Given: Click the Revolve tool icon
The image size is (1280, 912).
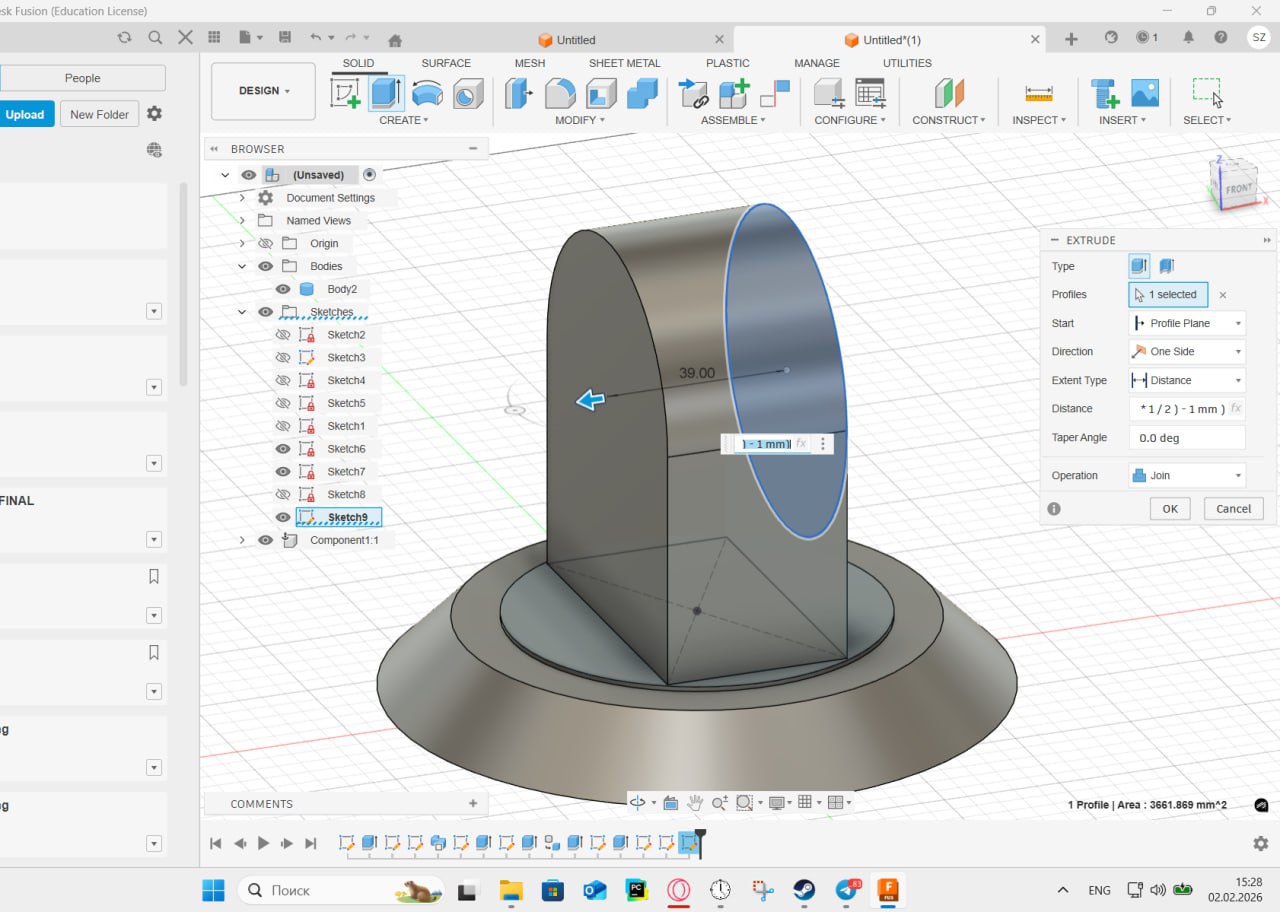Looking at the screenshot, I should (x=427, y=93).
